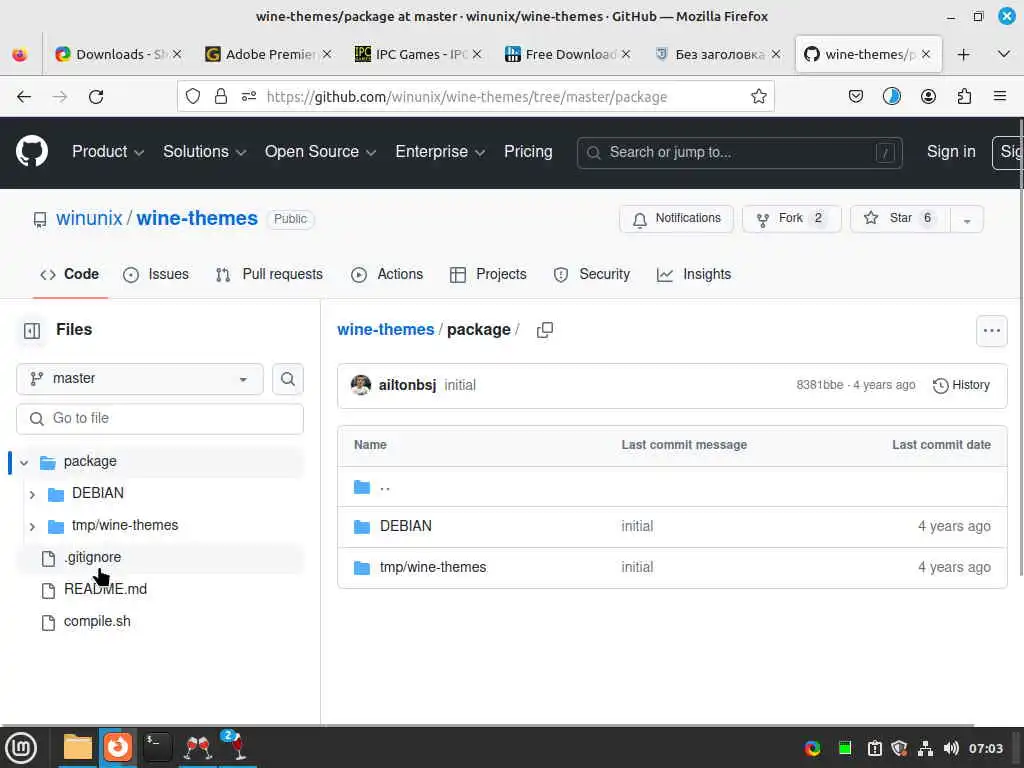Expand the Enterprise menu

pos(440,152)
